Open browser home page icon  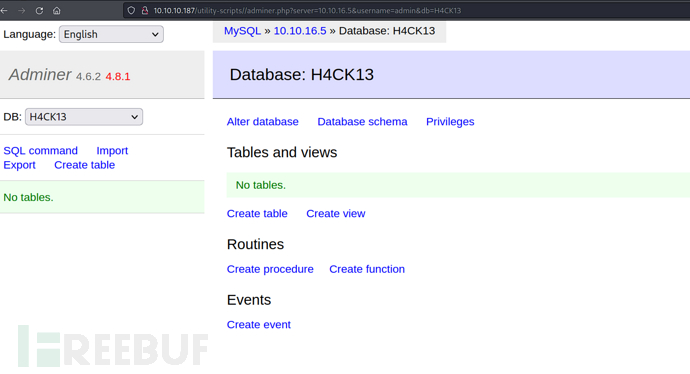[x=57, y=11]
